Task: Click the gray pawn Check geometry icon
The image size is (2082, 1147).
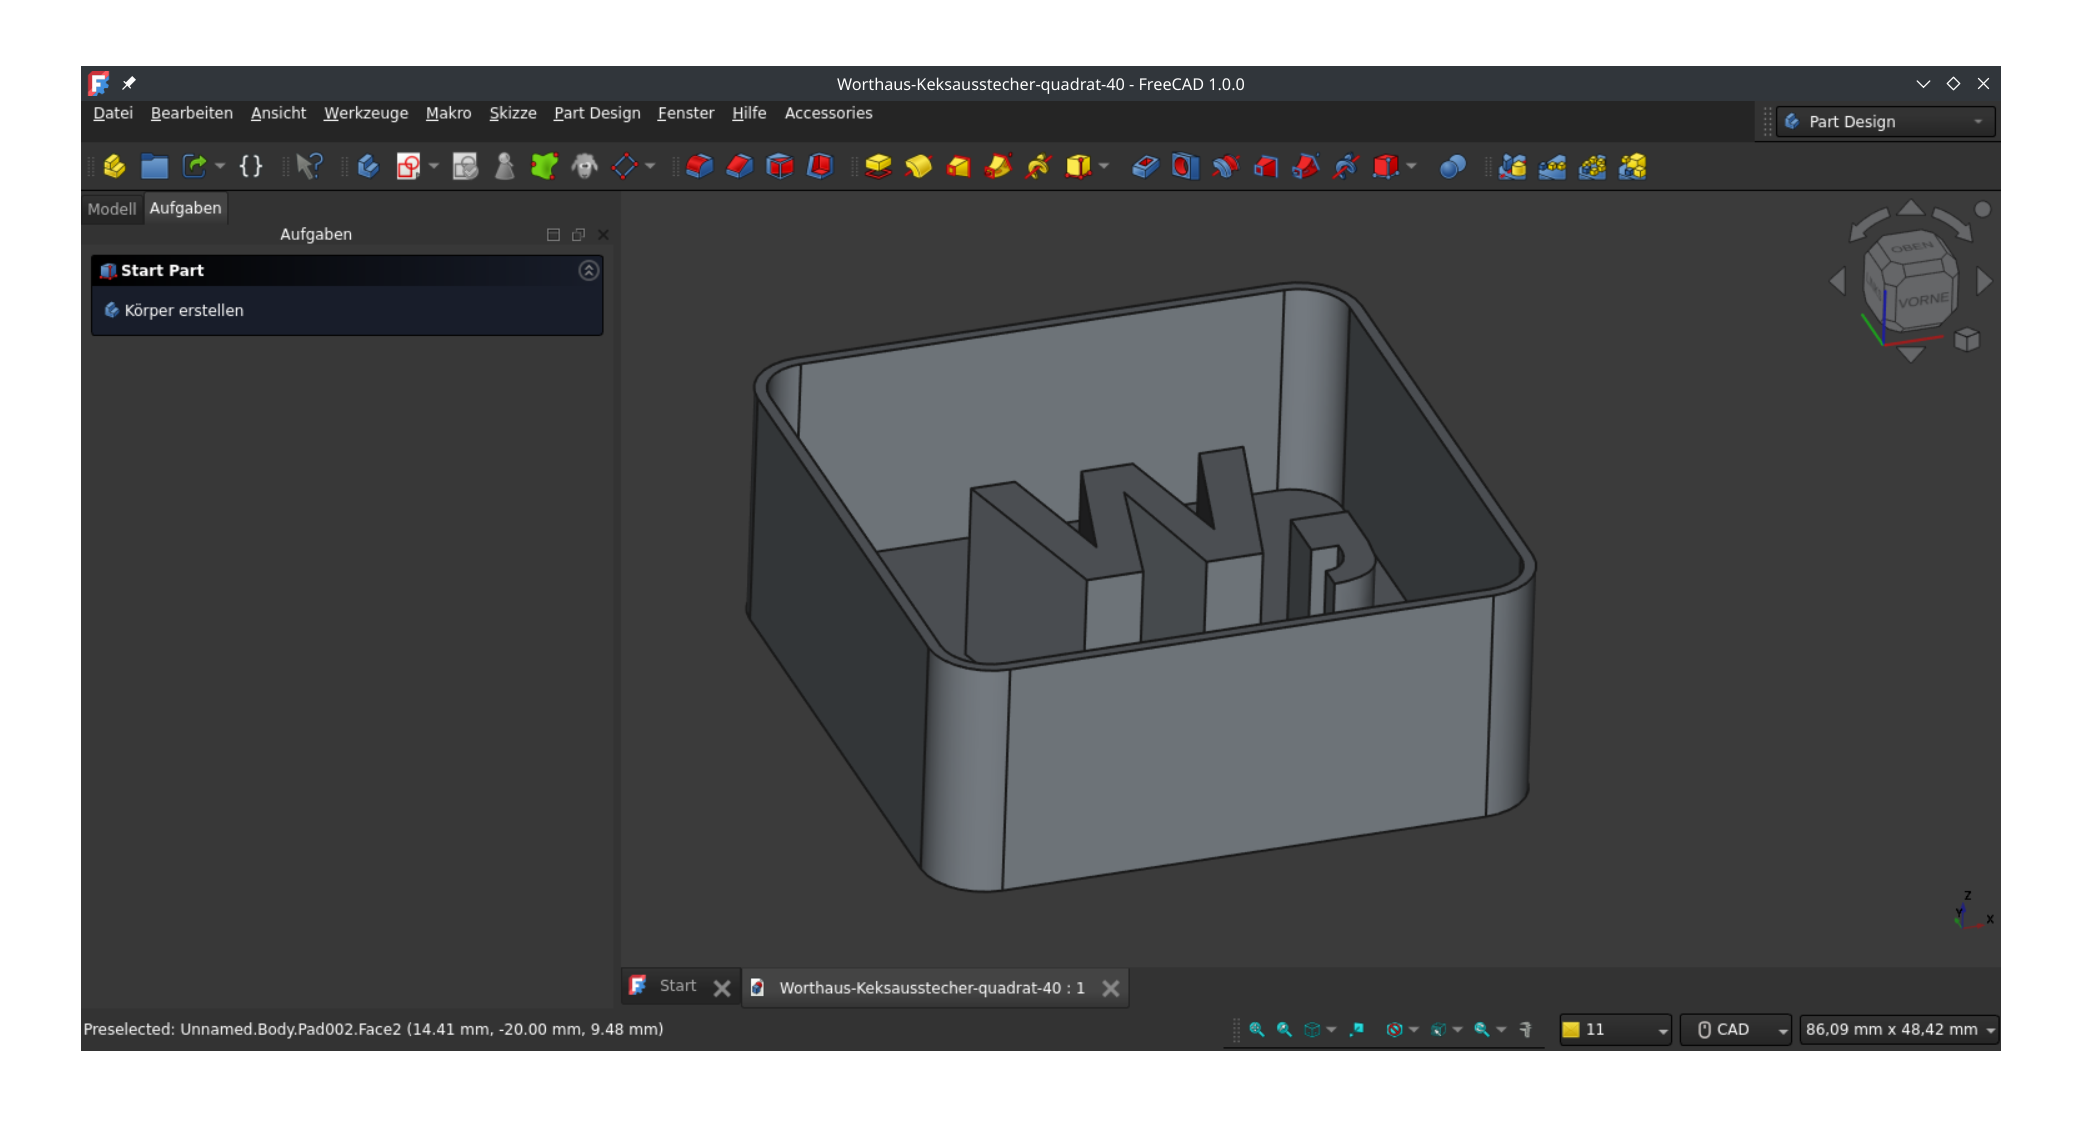Action: pyautogui.click(x=505, y=166)
